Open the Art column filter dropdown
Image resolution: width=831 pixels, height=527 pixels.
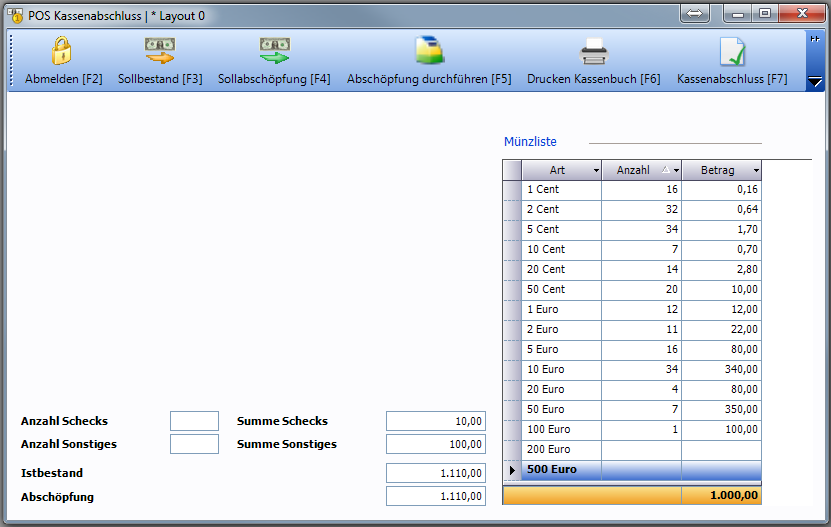[x=596, y=171]
